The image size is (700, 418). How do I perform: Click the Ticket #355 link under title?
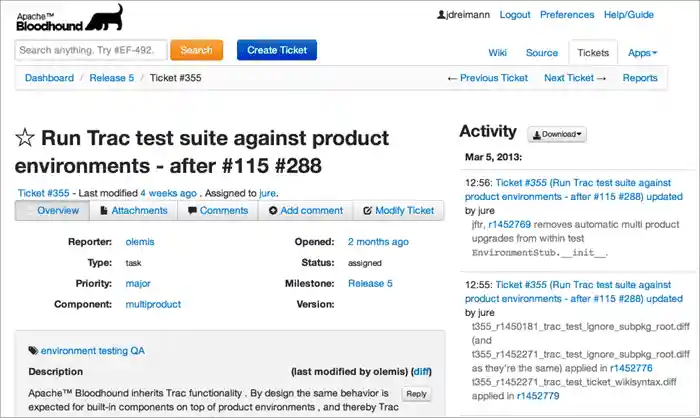[44, 193]
